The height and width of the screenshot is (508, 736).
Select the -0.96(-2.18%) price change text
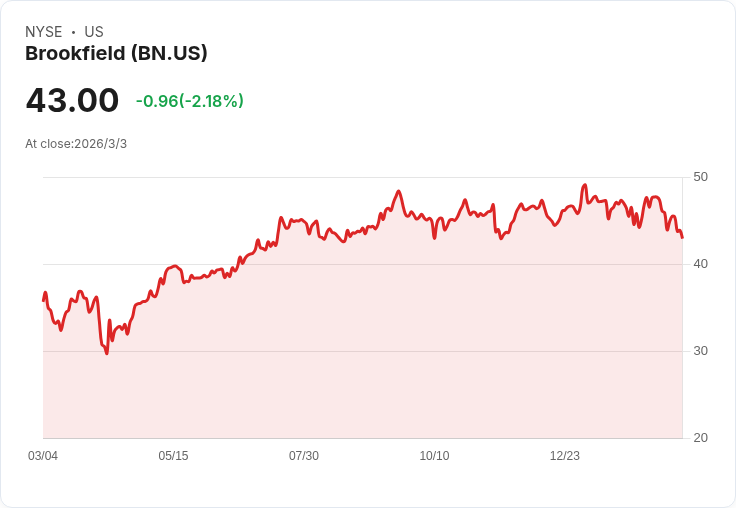point(190,101)
